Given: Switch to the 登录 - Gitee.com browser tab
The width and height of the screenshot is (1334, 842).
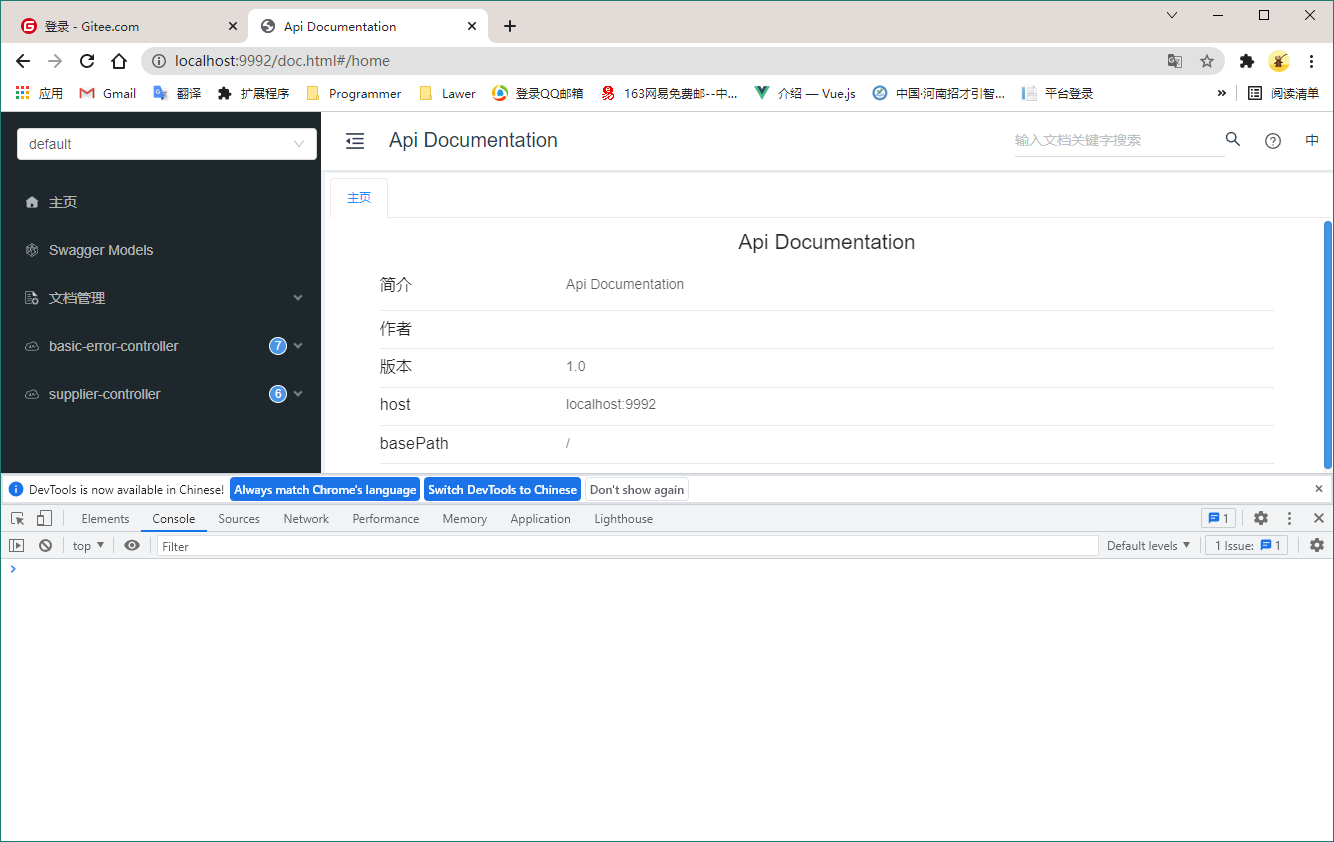Looking at the screenshot, I should tap(128, 27).
